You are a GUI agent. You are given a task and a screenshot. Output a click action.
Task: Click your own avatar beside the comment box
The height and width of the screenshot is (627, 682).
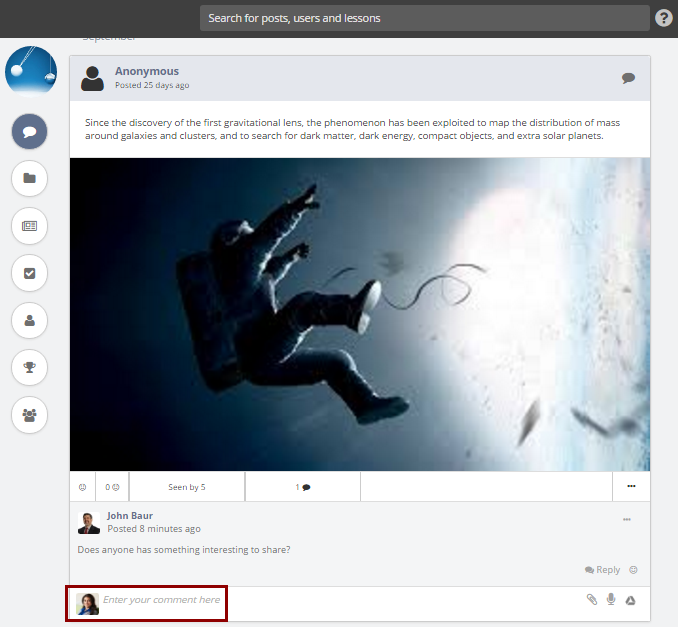pos(87,604)
